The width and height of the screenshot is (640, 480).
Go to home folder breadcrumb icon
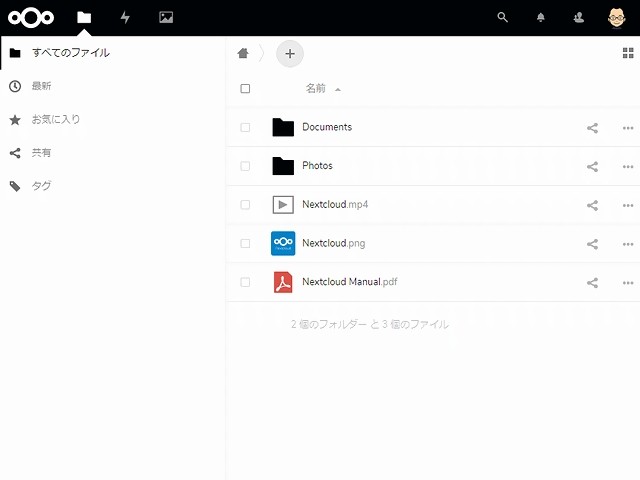pos(243,54)
